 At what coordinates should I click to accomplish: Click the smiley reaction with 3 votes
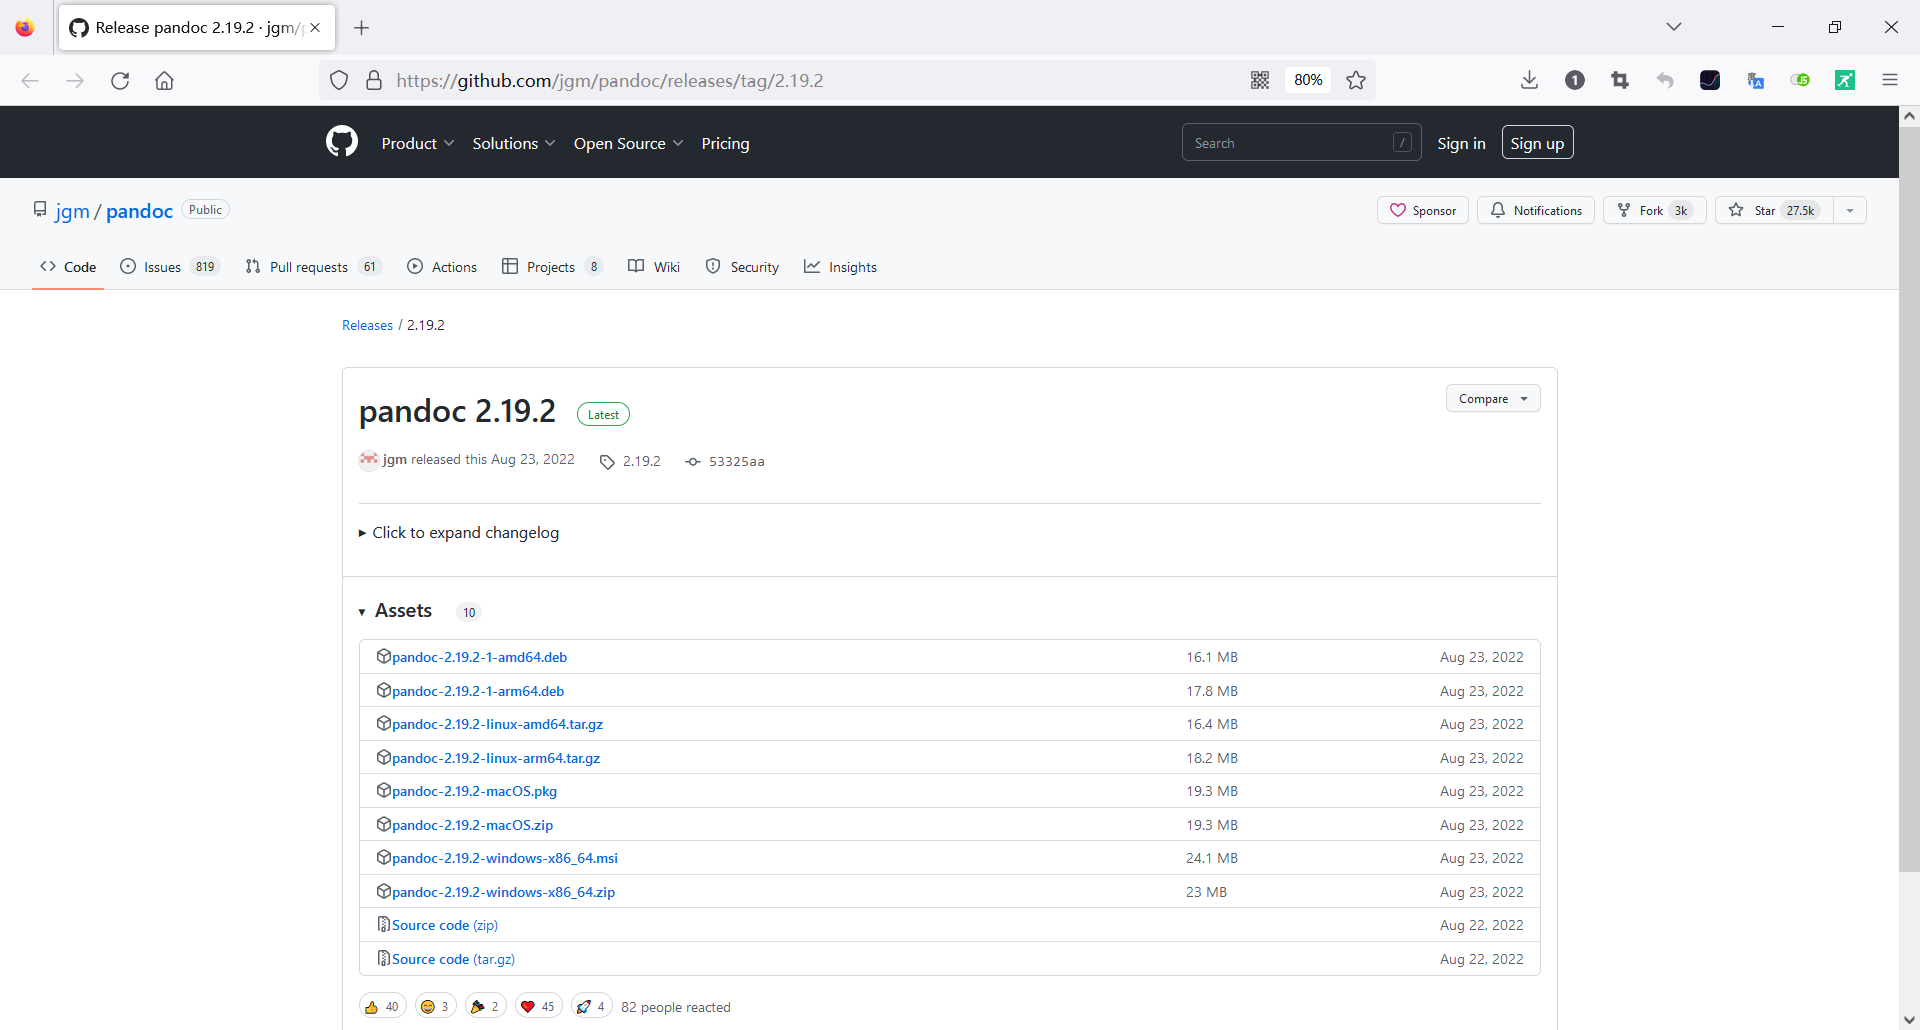point(436,1007)
